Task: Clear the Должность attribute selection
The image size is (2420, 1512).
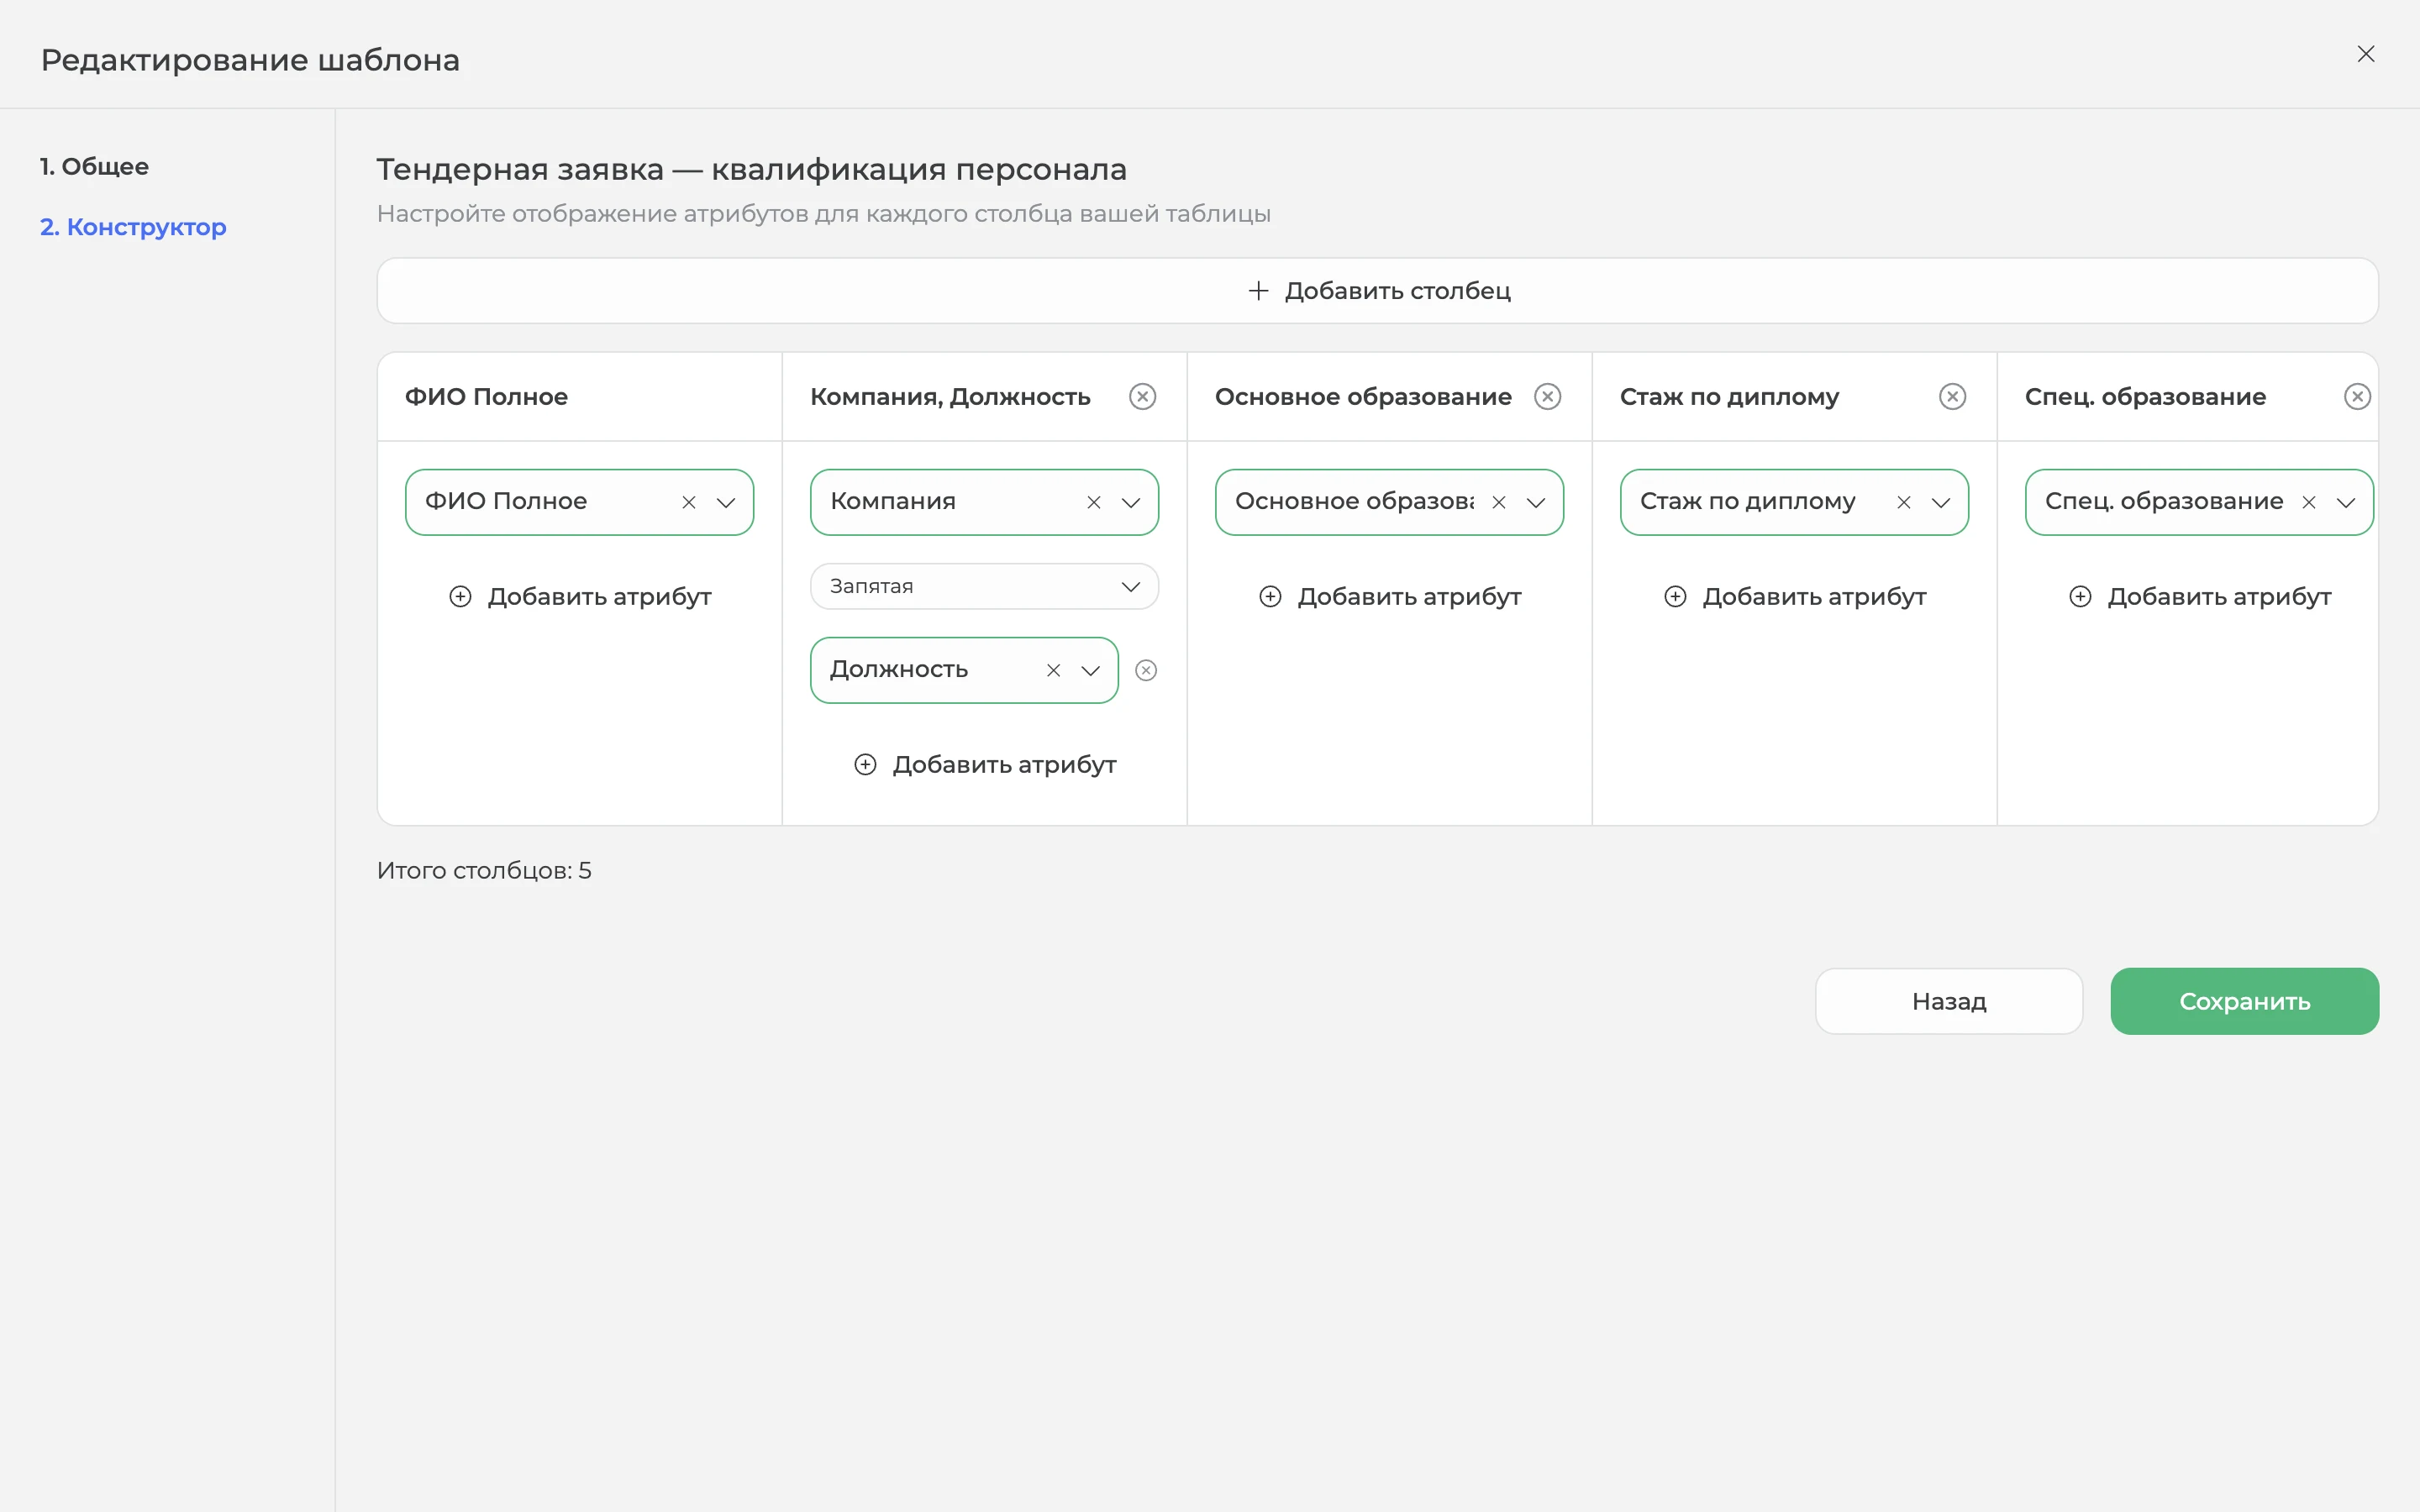Action: (x=1053, y=670)
